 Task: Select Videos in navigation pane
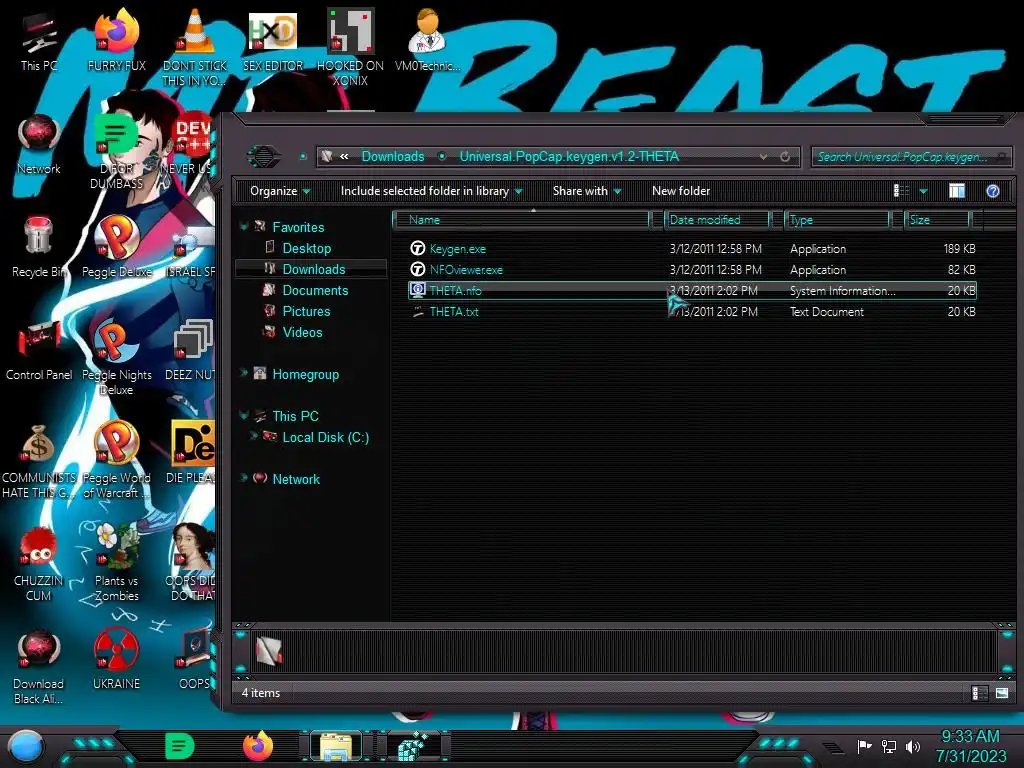click(302, 332)
